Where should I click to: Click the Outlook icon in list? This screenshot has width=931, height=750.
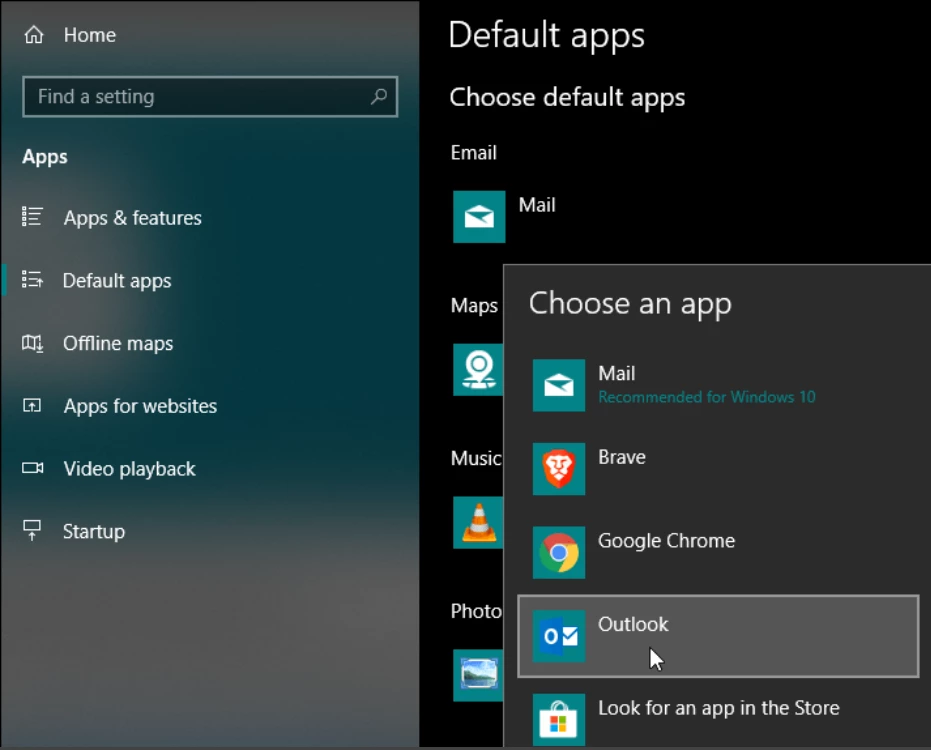click(x=559, y=636)
